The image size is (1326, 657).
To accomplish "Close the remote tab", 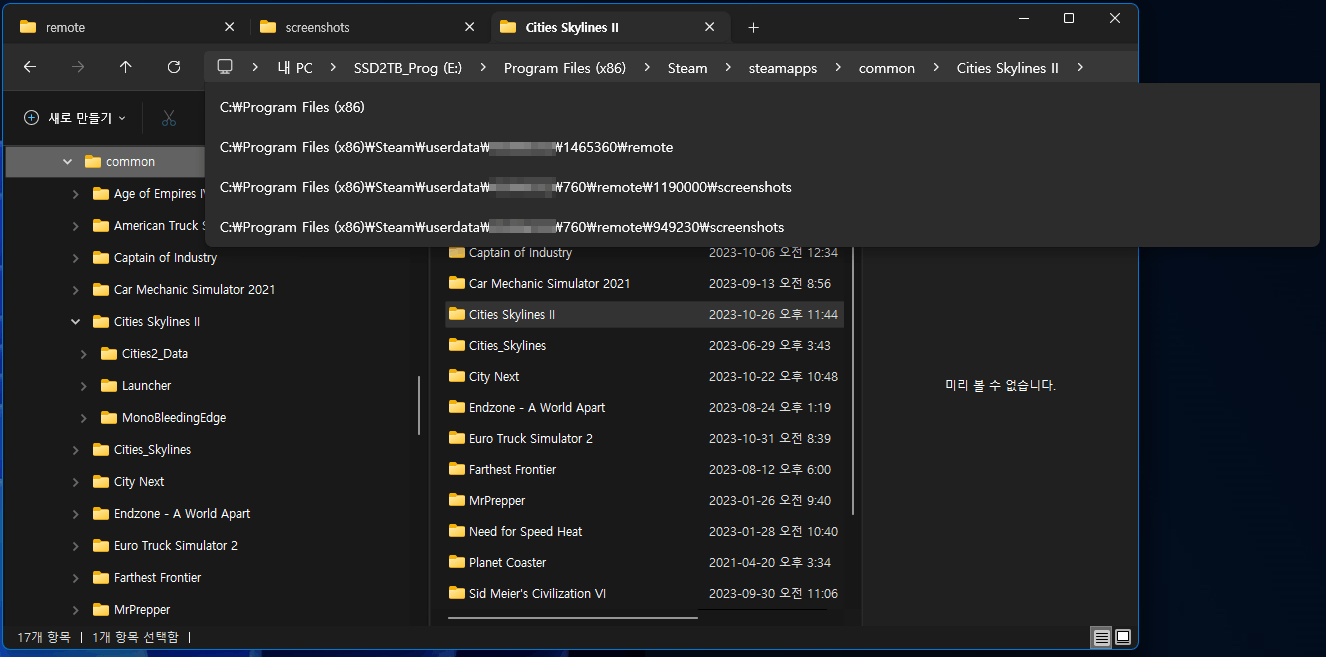I will click(x=229, y=27).
